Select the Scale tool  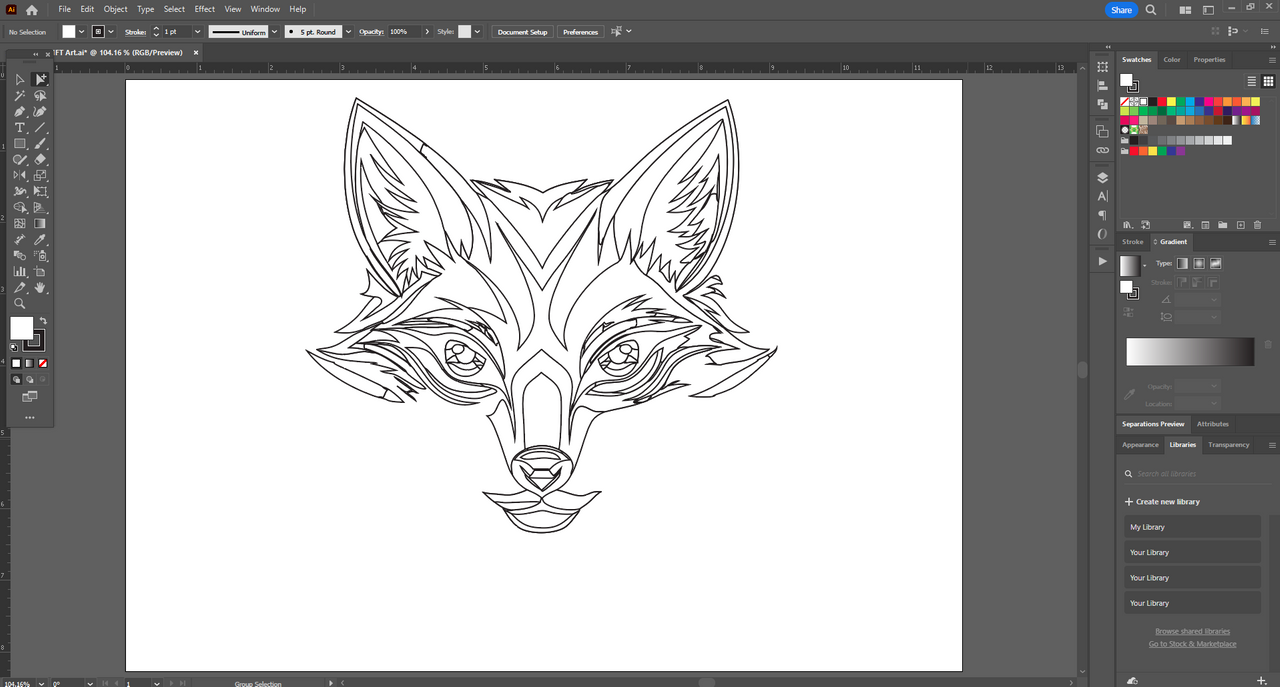(40, 176)
